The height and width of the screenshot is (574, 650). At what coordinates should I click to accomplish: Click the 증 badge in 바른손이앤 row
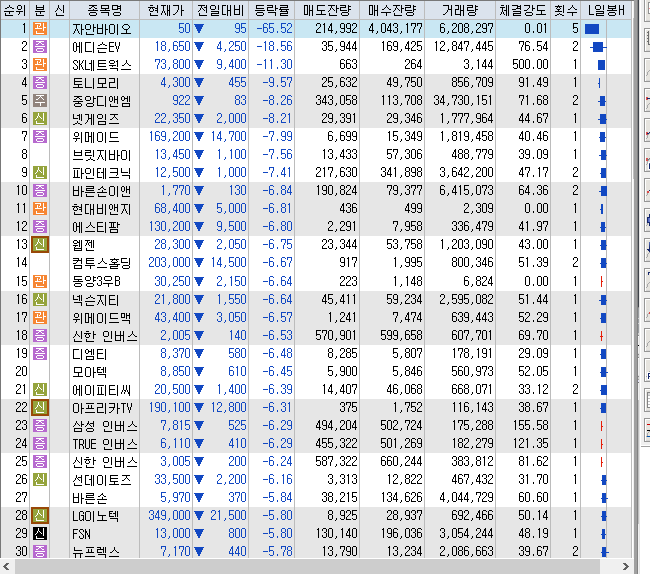click(x=40, y=191)
